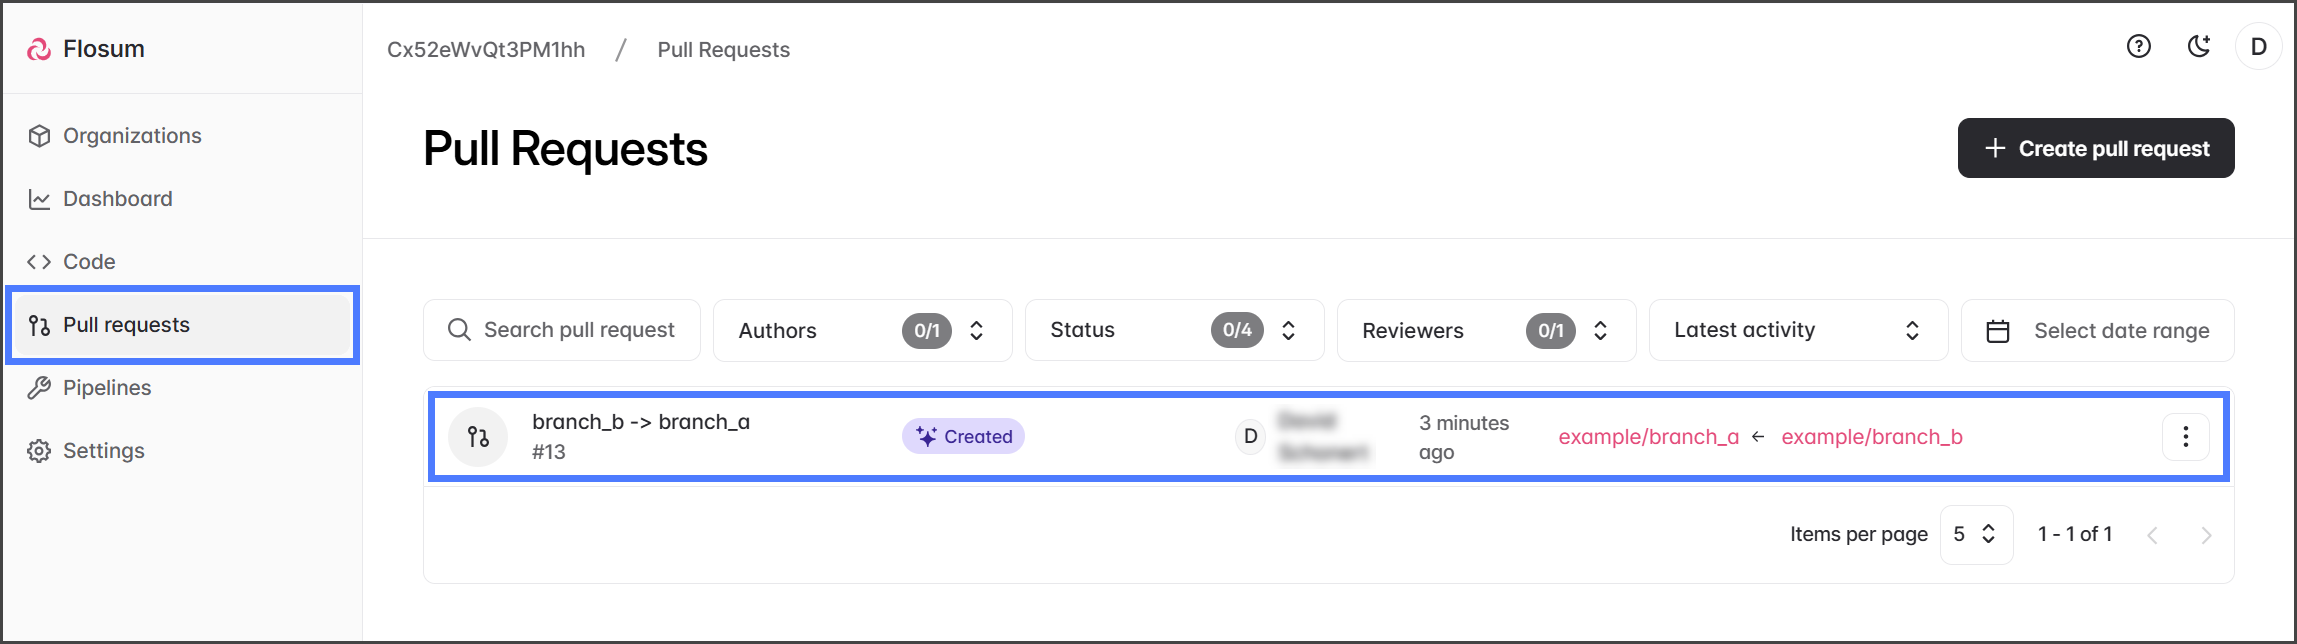
Task: Open the help question mark icon
Action: pos(2138,46)
